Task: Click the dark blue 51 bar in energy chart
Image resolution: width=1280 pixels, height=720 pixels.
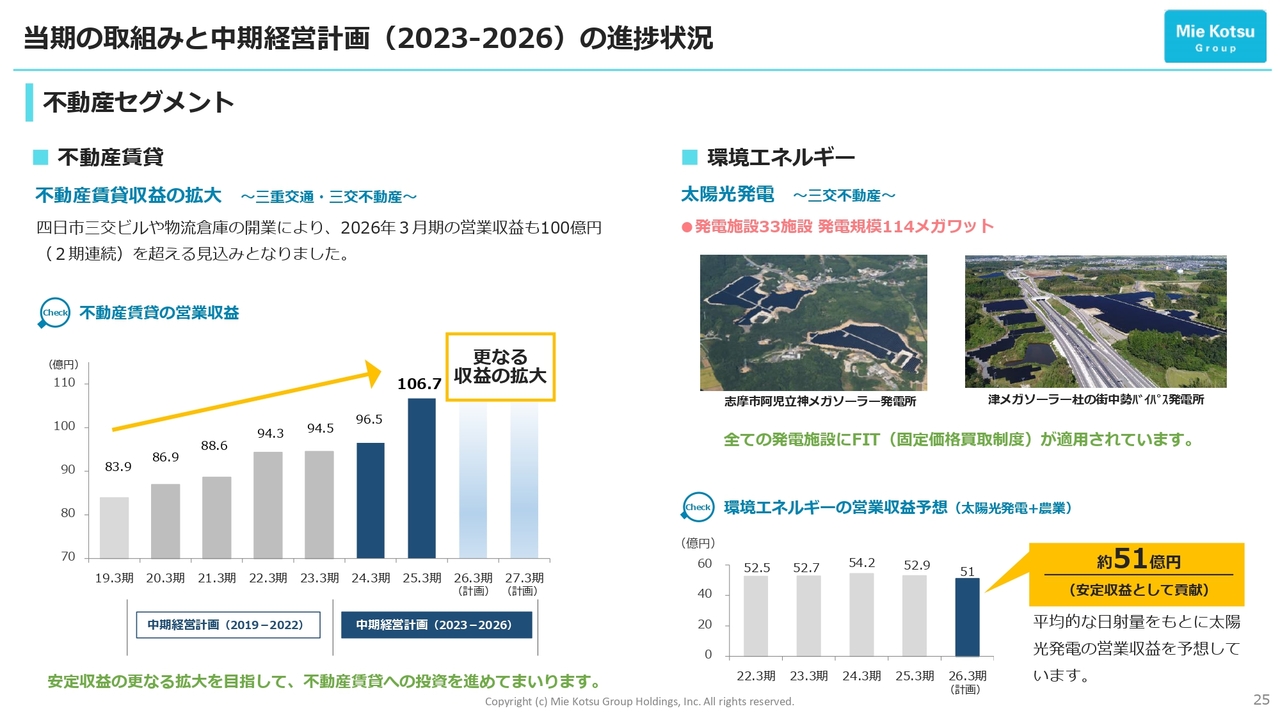Action: click(967, 617)
